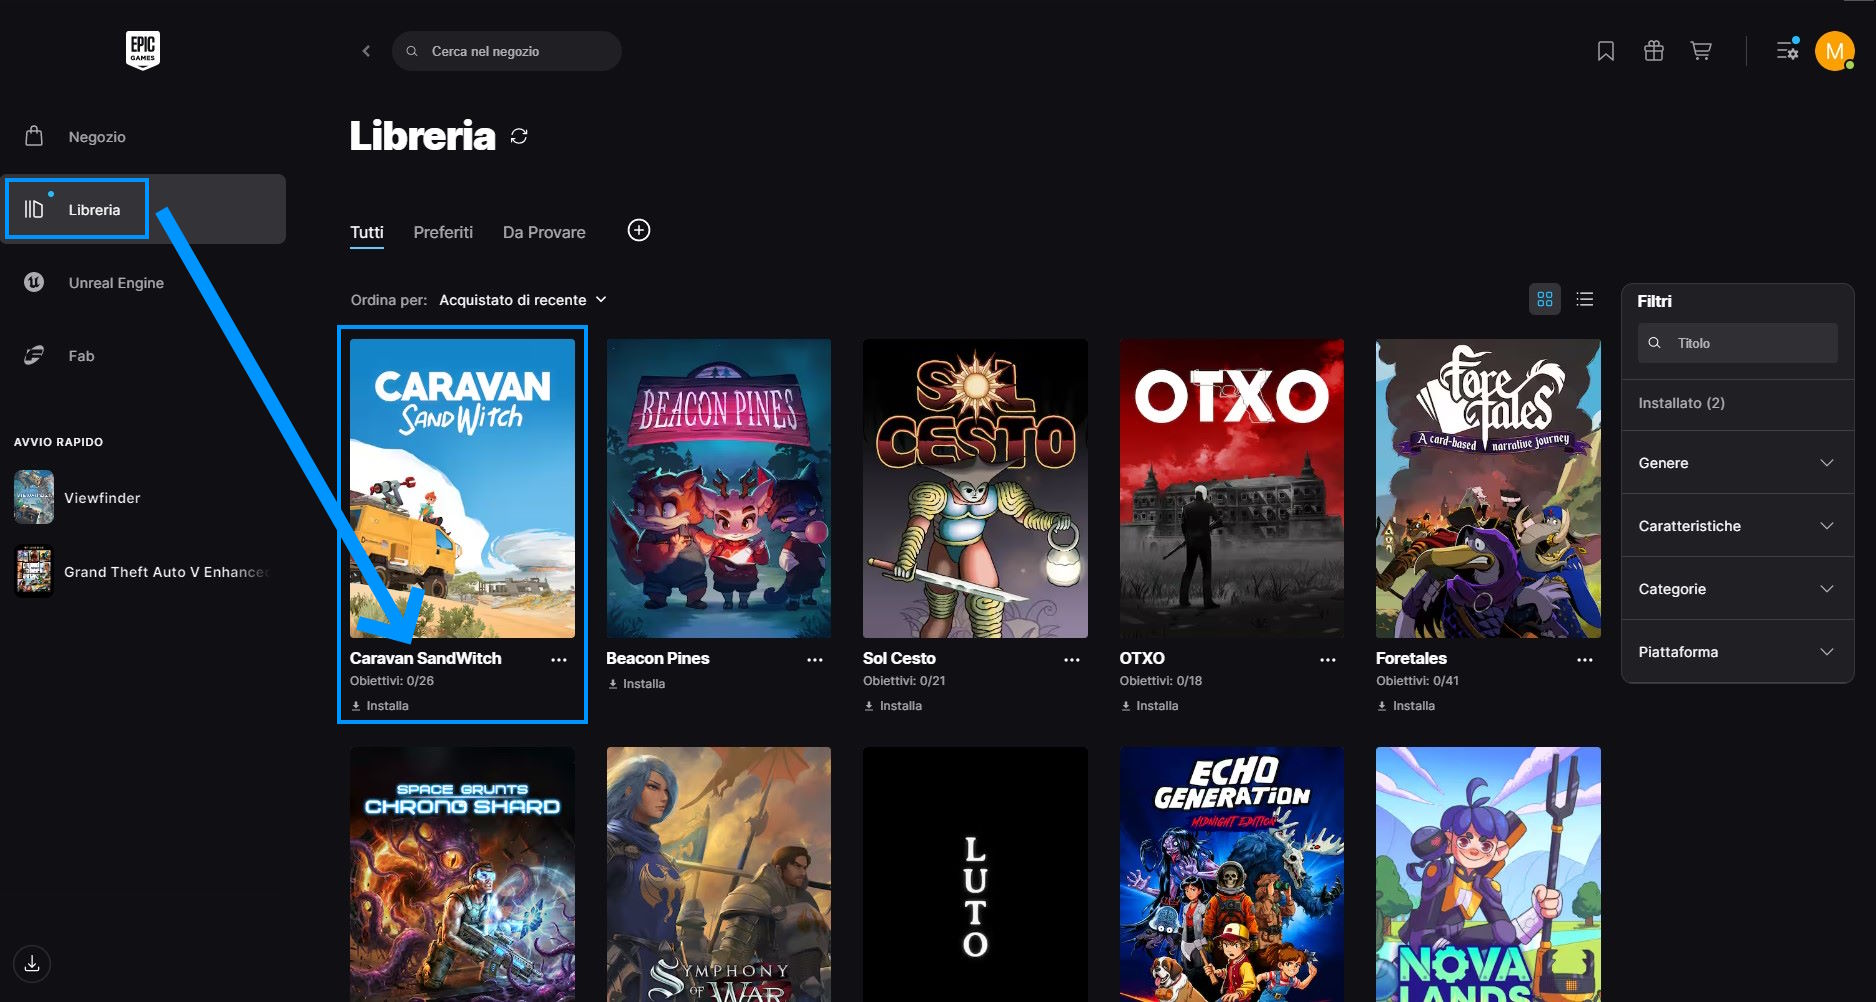Open Beacon Pines options menu
This screenshot has height=1002, width=1876.
click(815, 659)
